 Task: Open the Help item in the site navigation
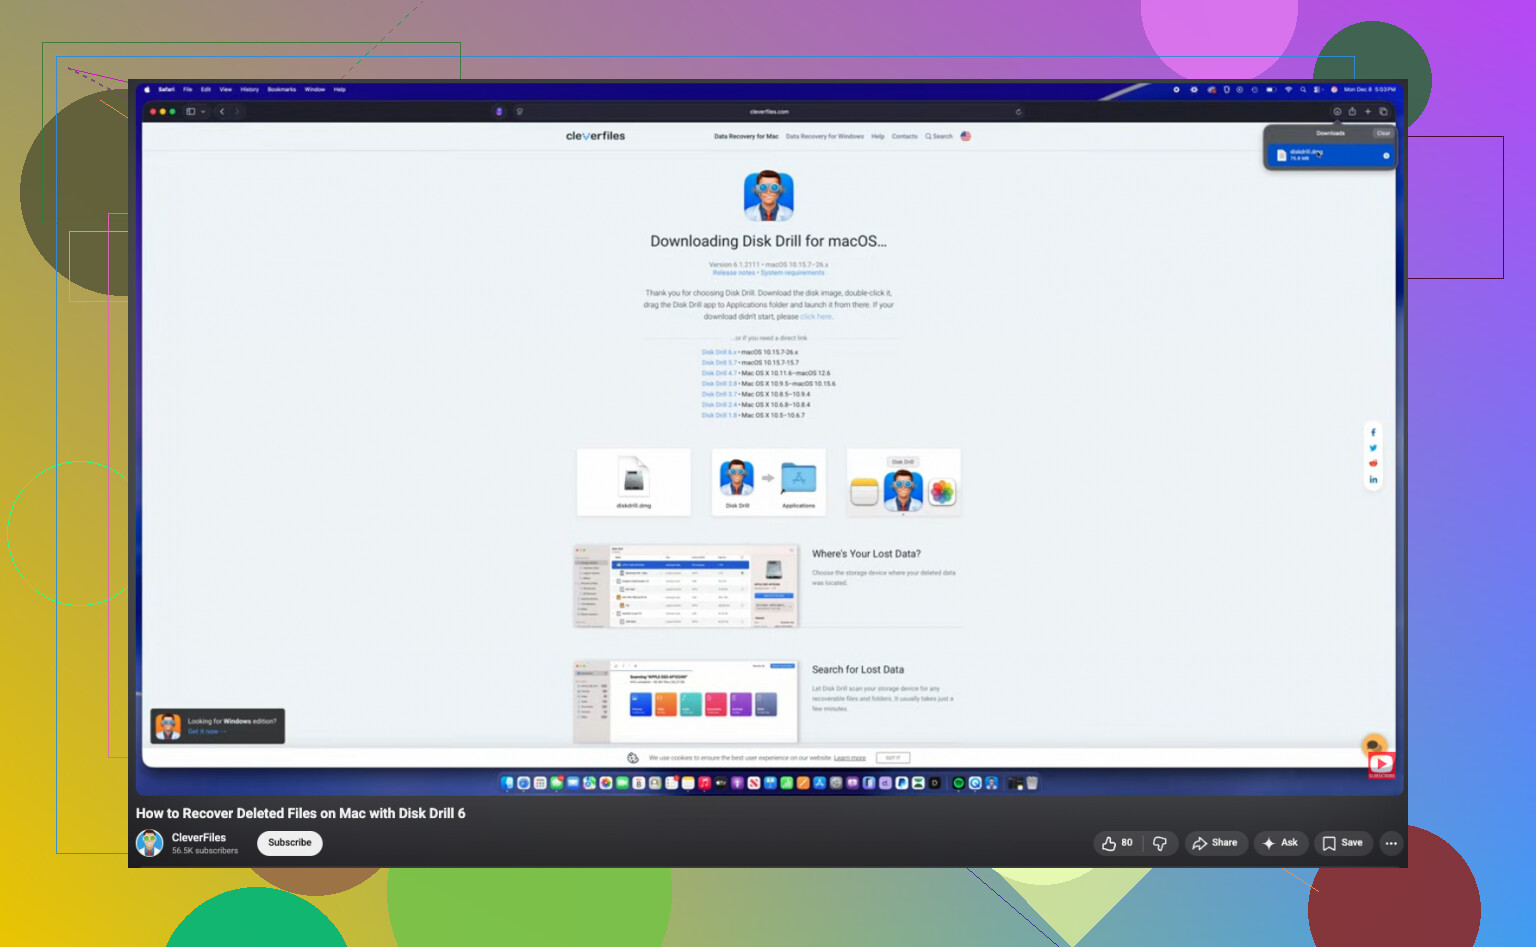878,136
